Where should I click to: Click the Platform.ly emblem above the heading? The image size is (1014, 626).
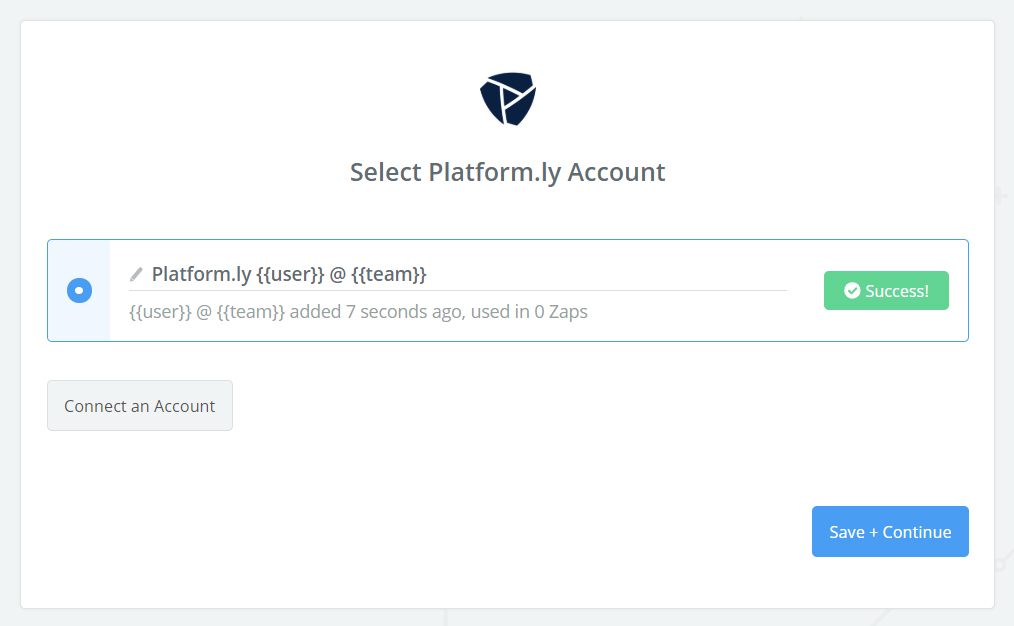coord(507,99)
